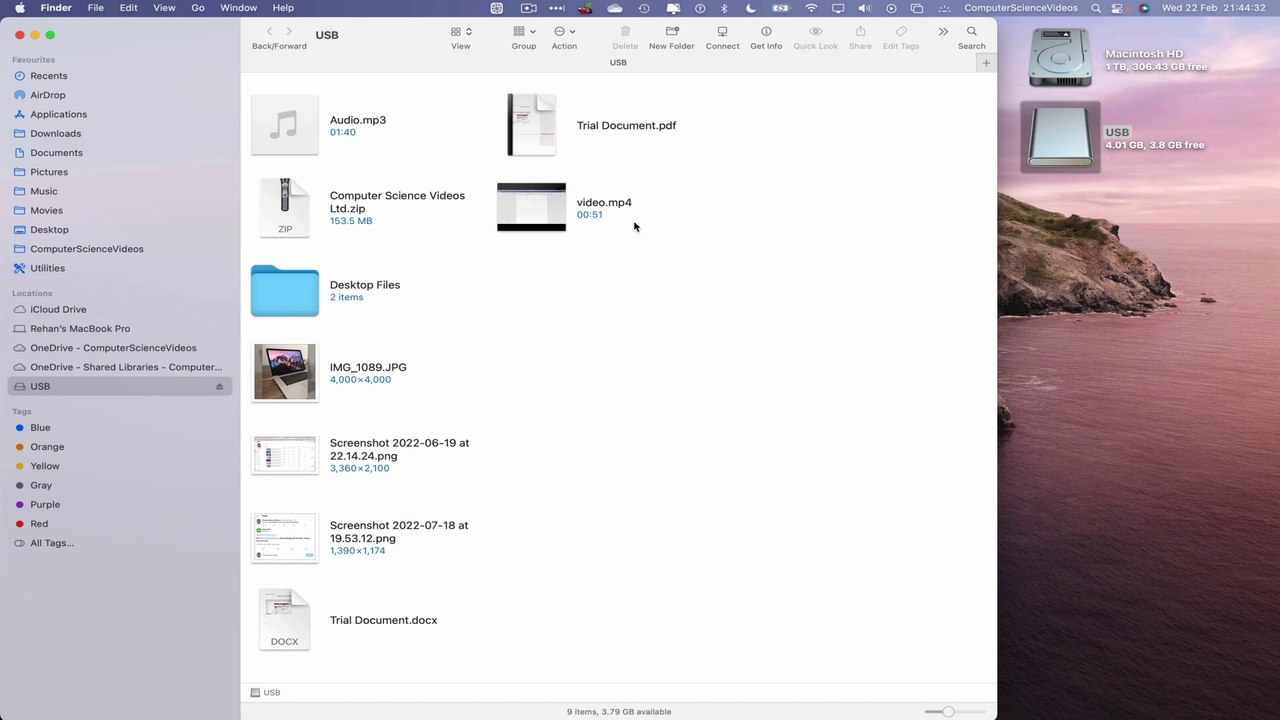Open the Edit menu
Image resolution: width=1280 pixels, height=720 pixels.
129,8
